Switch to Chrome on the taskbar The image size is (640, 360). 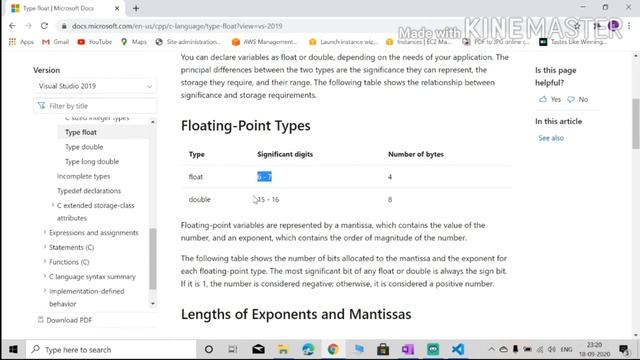pyautogui.click(x=333, y=349)
